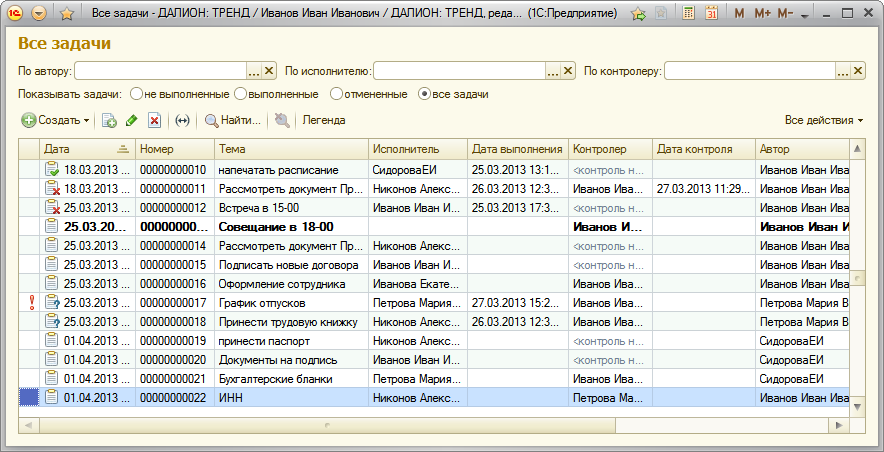Select the выполненные radio button
The height and width of the screenshot is (452, 884).
coord(240,94)
